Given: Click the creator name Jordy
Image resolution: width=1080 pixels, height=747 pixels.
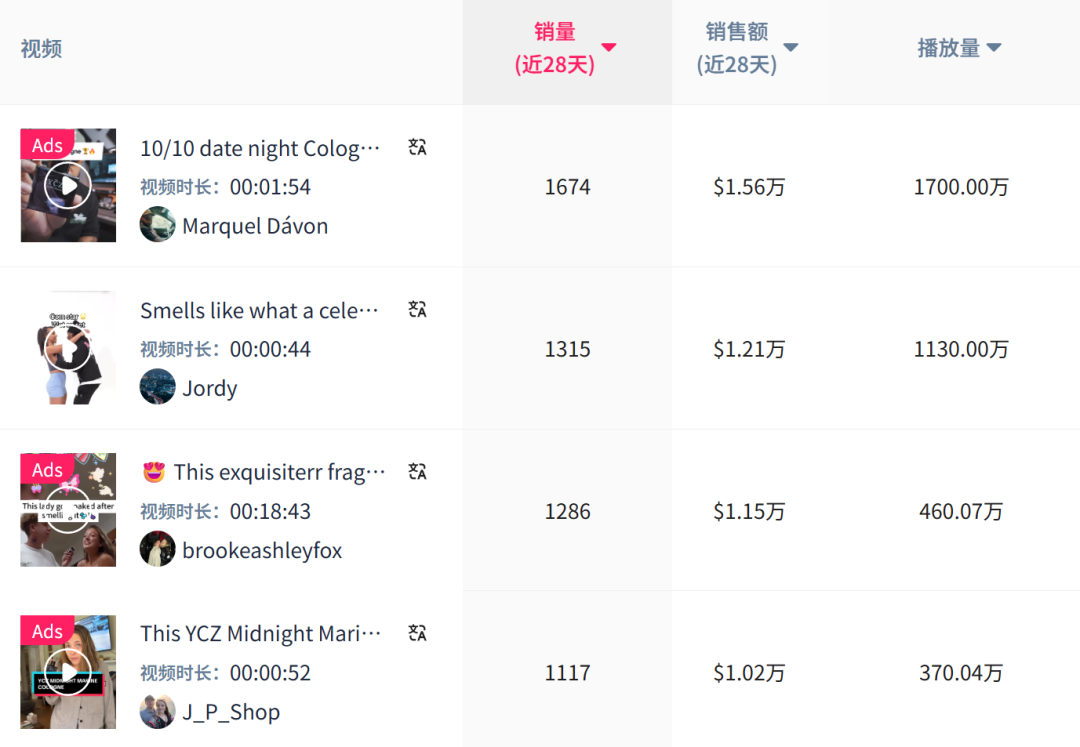Looking at the screenshot, I should (x=209, y=387).
